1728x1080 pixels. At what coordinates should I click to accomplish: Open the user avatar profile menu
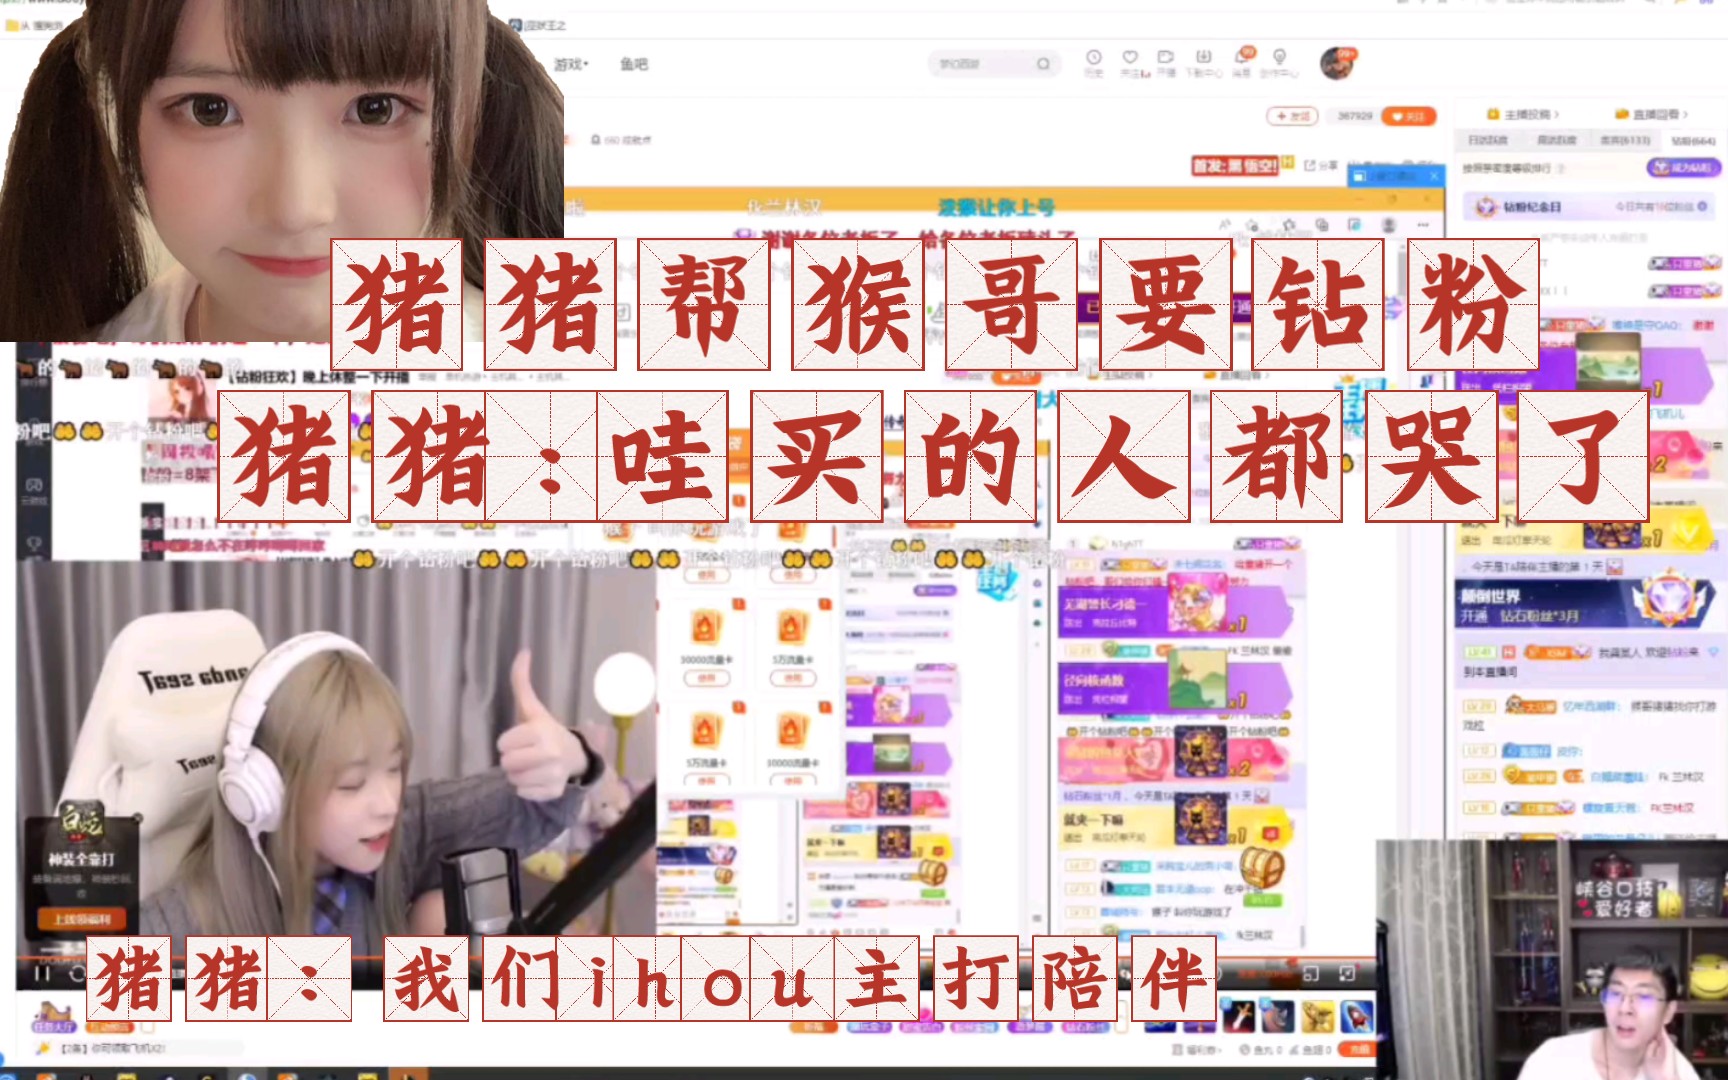[x=1337, y=63]
